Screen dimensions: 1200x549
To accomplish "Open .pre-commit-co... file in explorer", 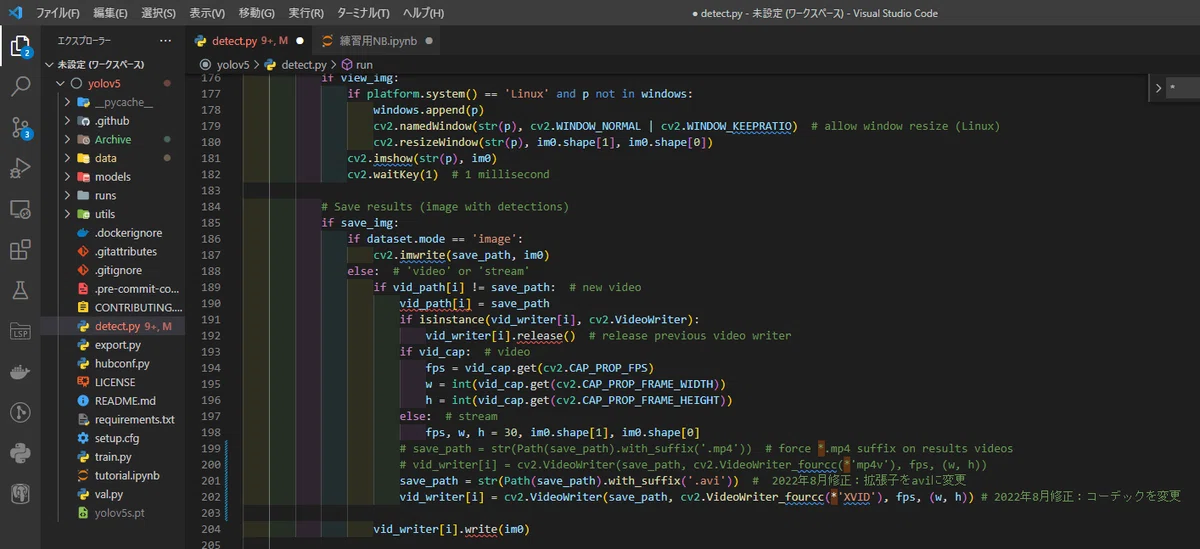I will 136,289.
